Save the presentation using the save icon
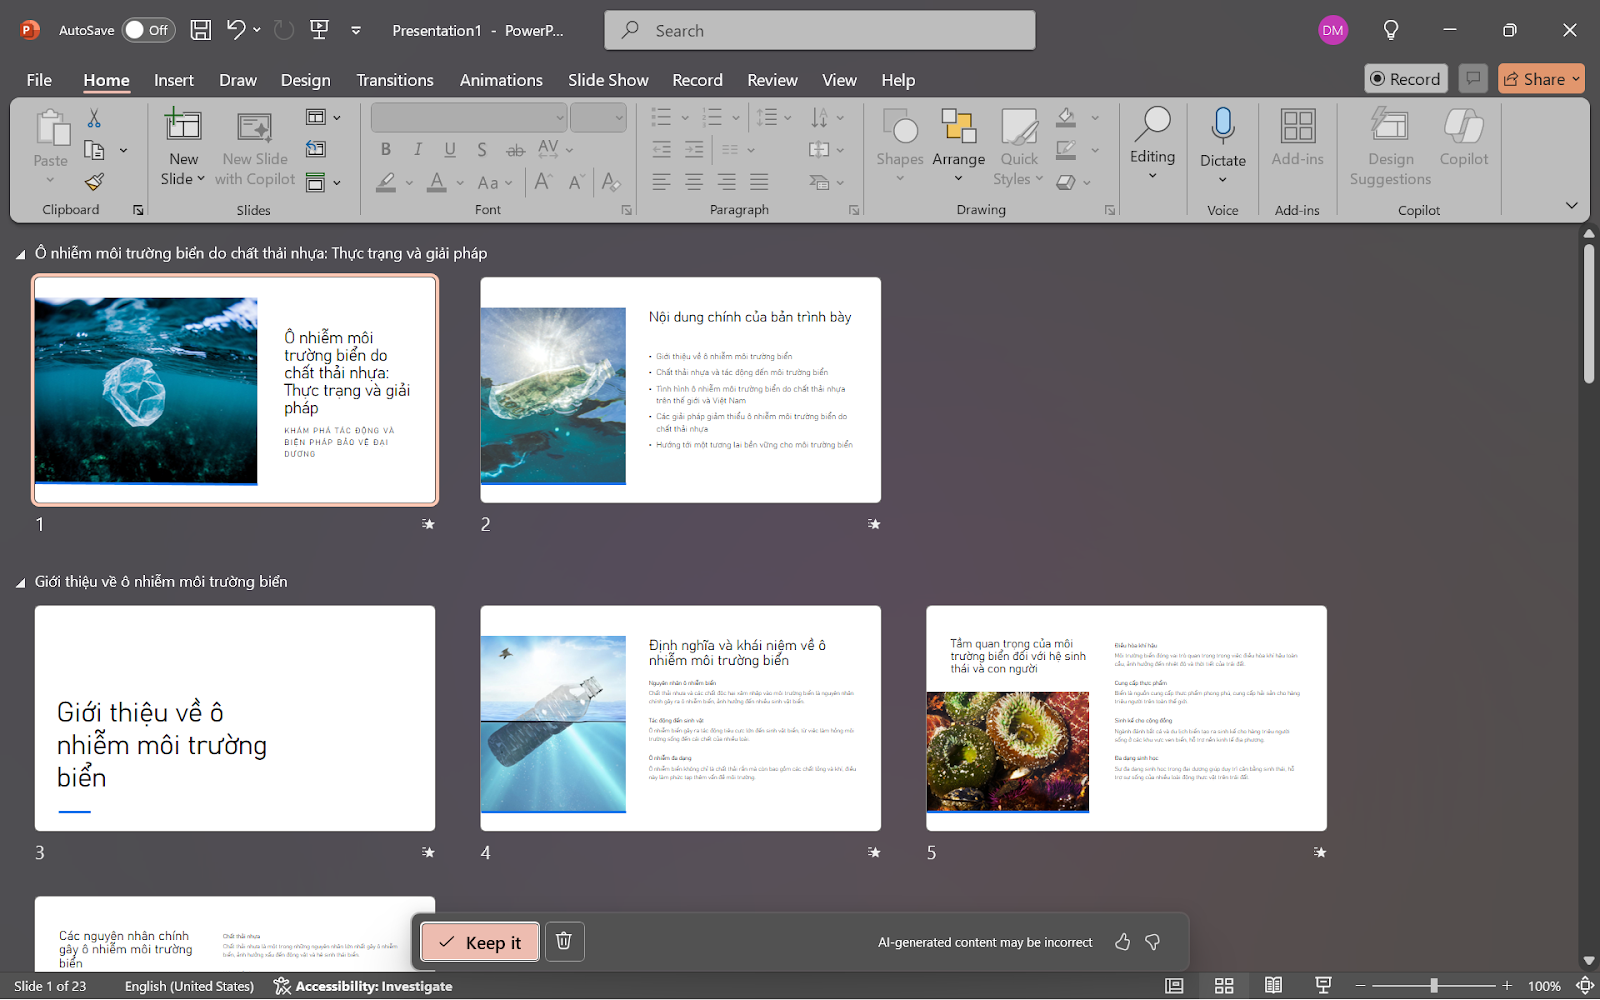This screenshot has width=1600, height=1000. click(201, 30)
